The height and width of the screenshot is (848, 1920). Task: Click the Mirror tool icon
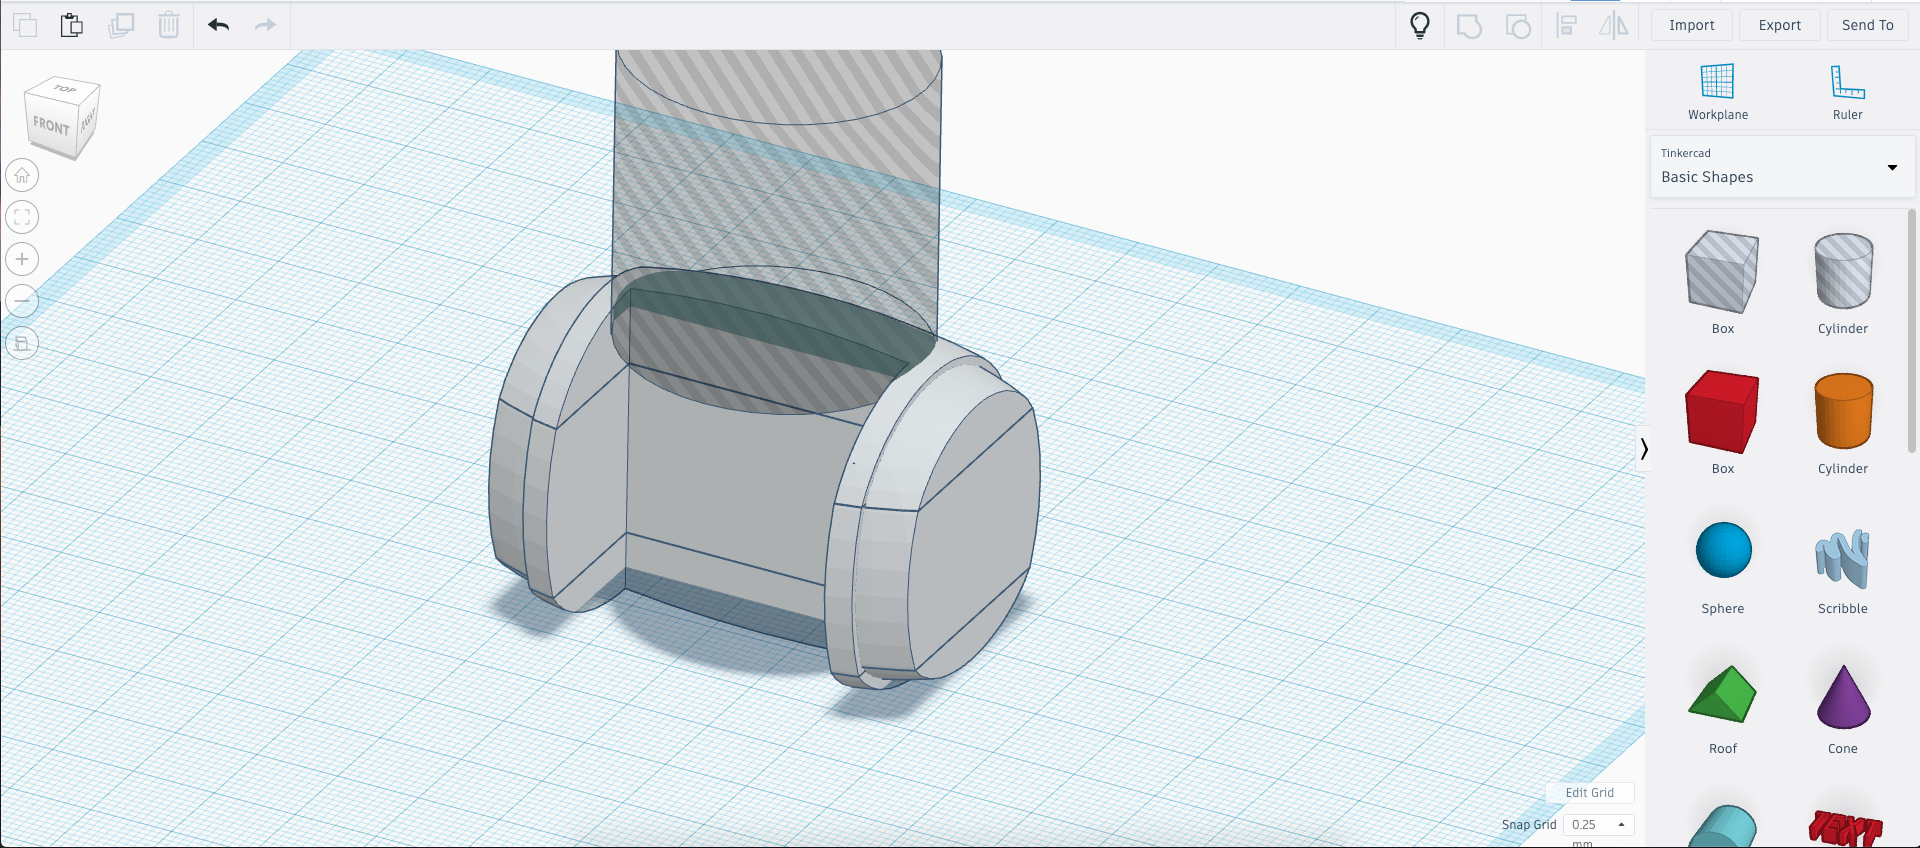pyautogui.click(x=1613, y=25)
